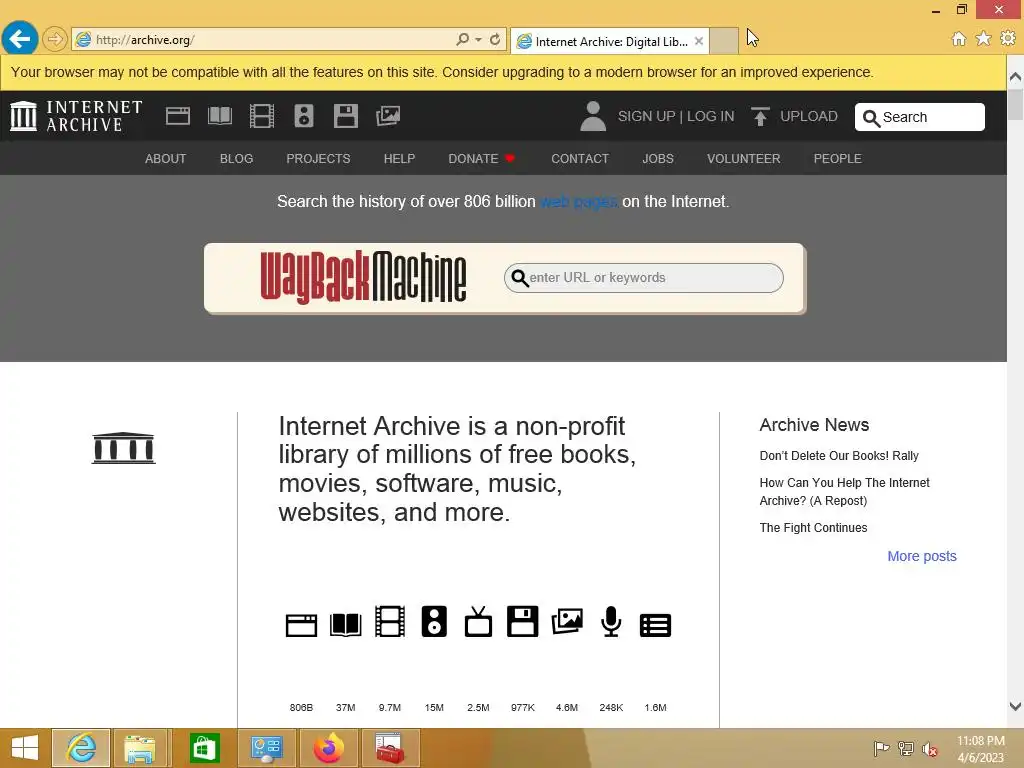This screenshot has width=1024, height=768.
Task: Open the Images icon above 4.6M
Action: click(567, 621)
